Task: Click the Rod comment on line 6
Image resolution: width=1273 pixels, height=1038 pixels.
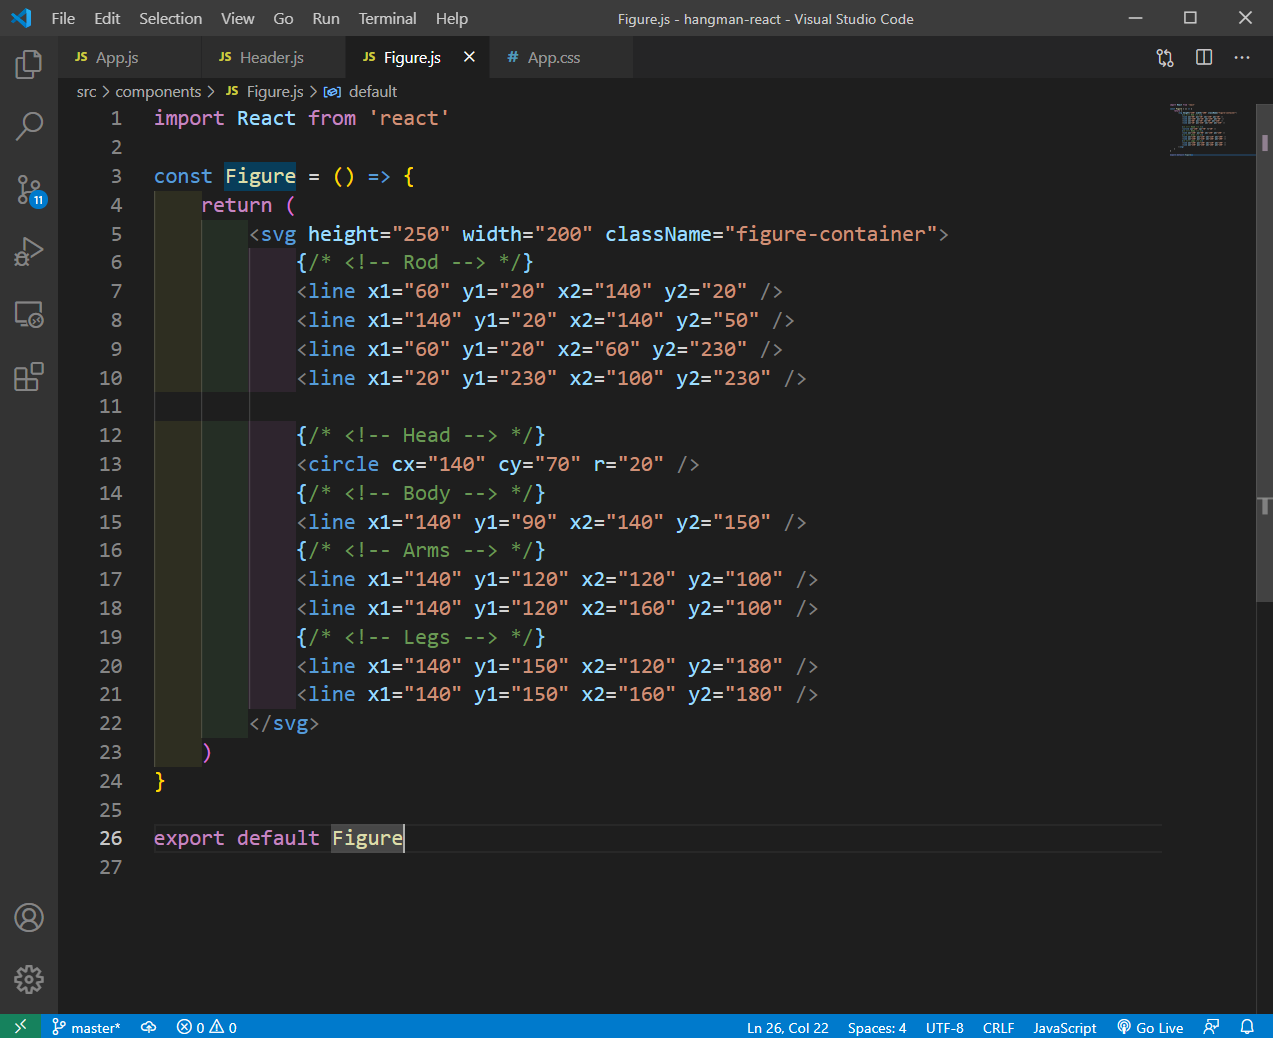Action: 415,262
